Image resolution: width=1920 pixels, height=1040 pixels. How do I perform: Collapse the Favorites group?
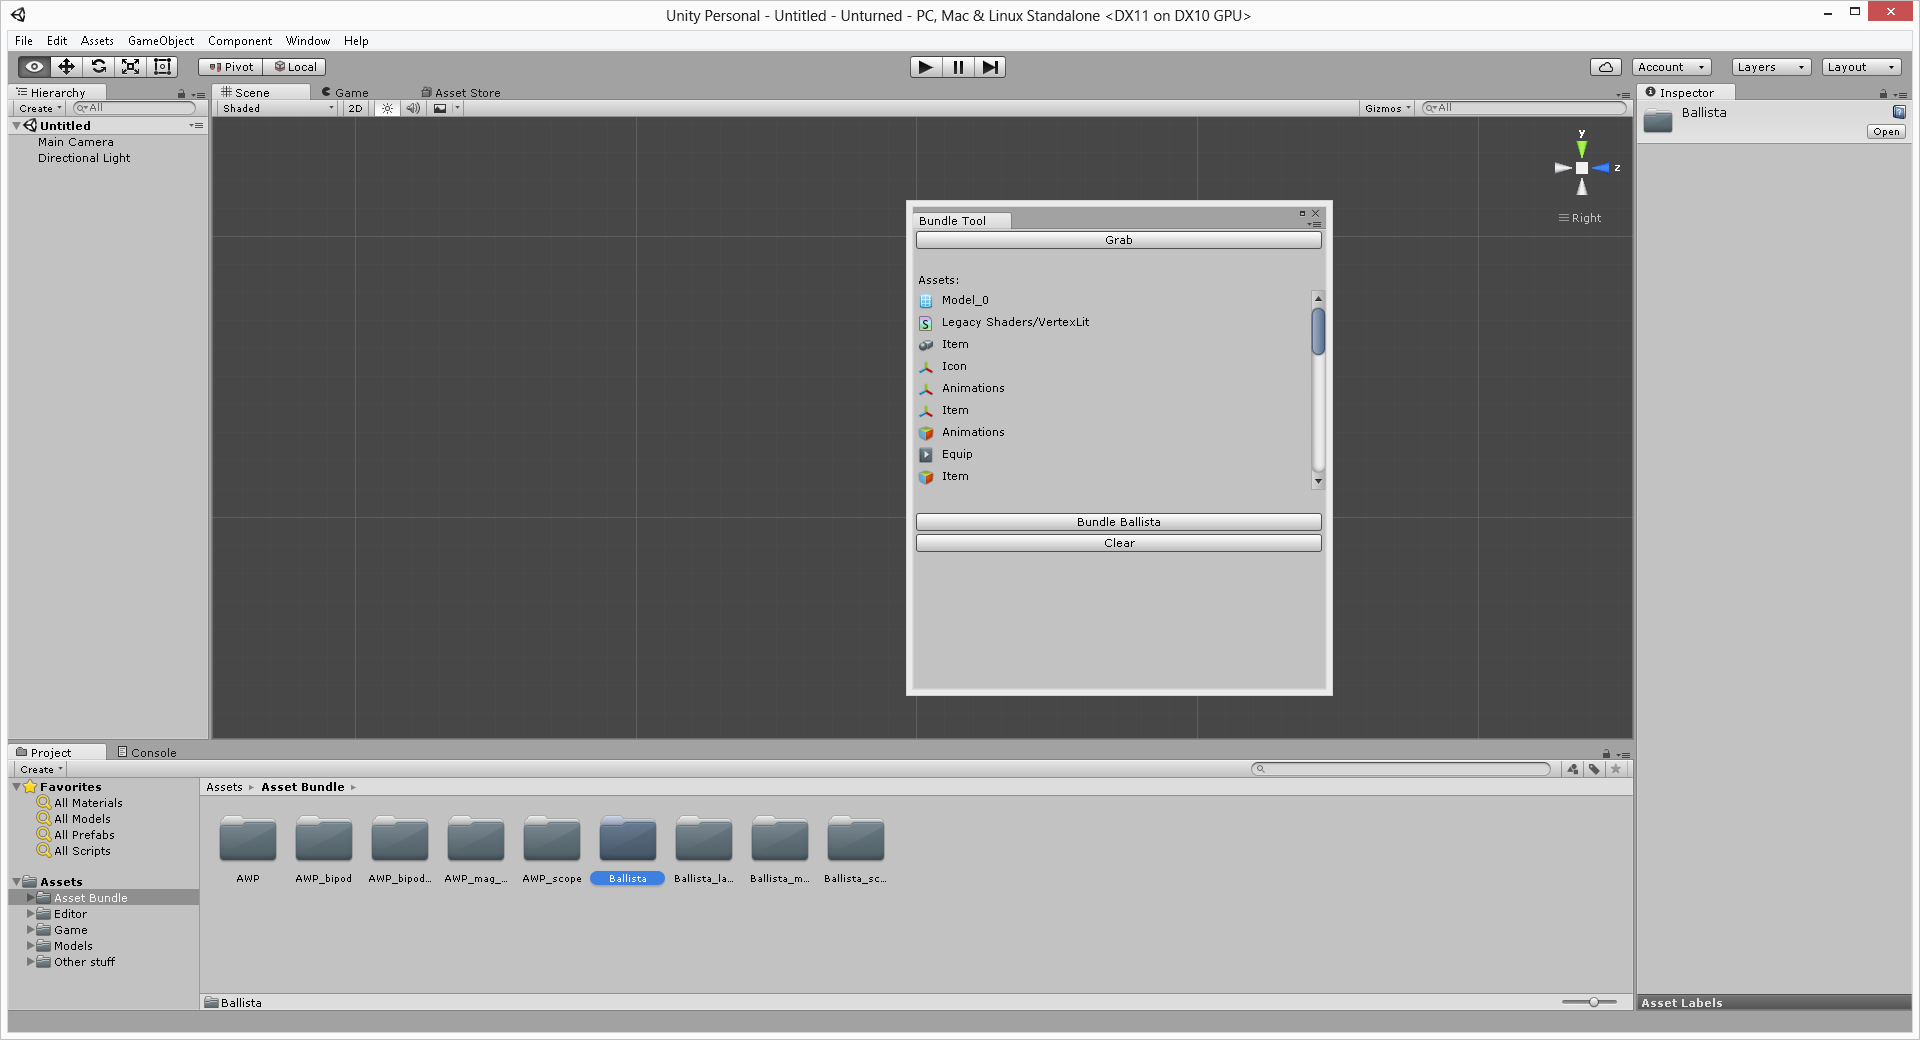pyautogui.click(x=17, y=787)
